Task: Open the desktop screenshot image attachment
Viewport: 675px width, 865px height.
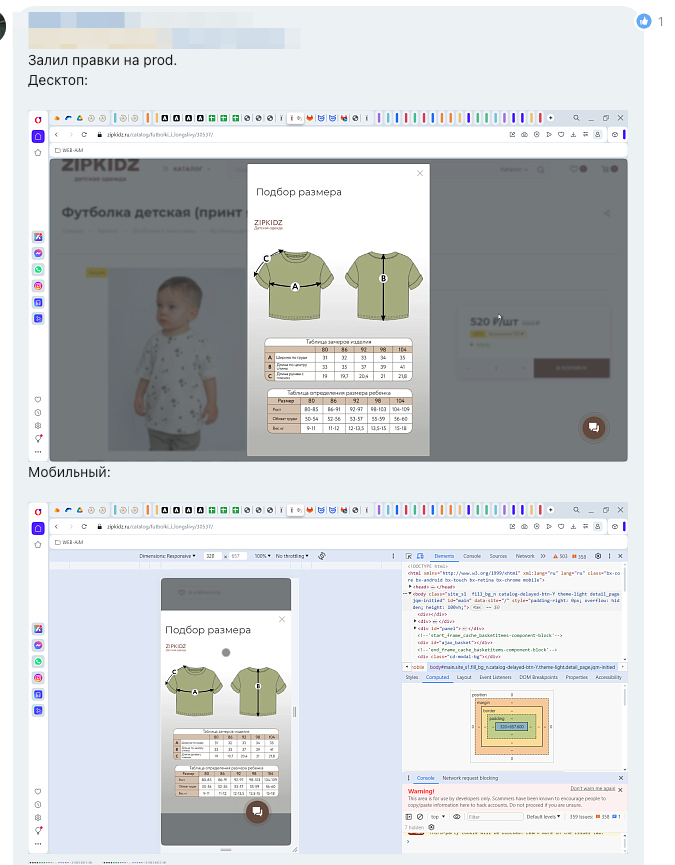Action: pos(328,286)
